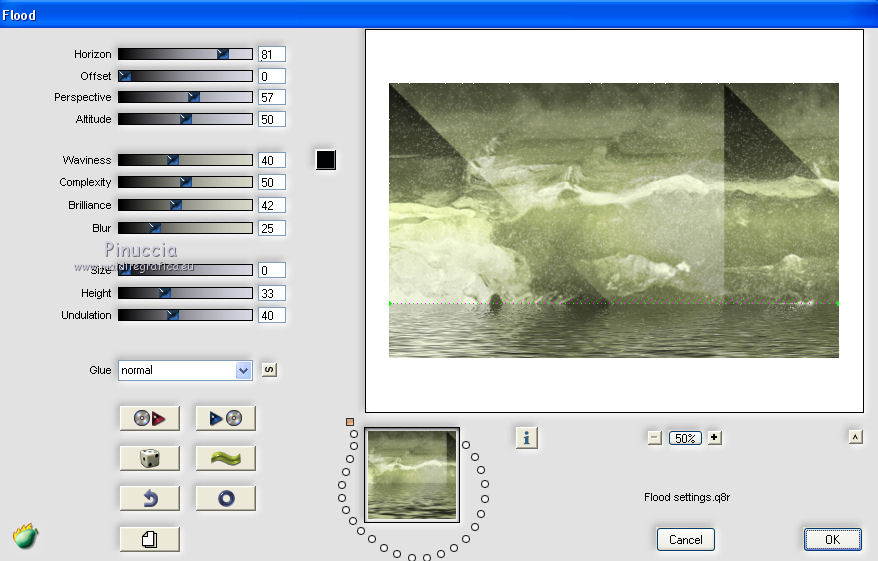Screen dimensions: 878x561
Task: Click the Complexity value field showing 50
Action: tap(272, 183)
